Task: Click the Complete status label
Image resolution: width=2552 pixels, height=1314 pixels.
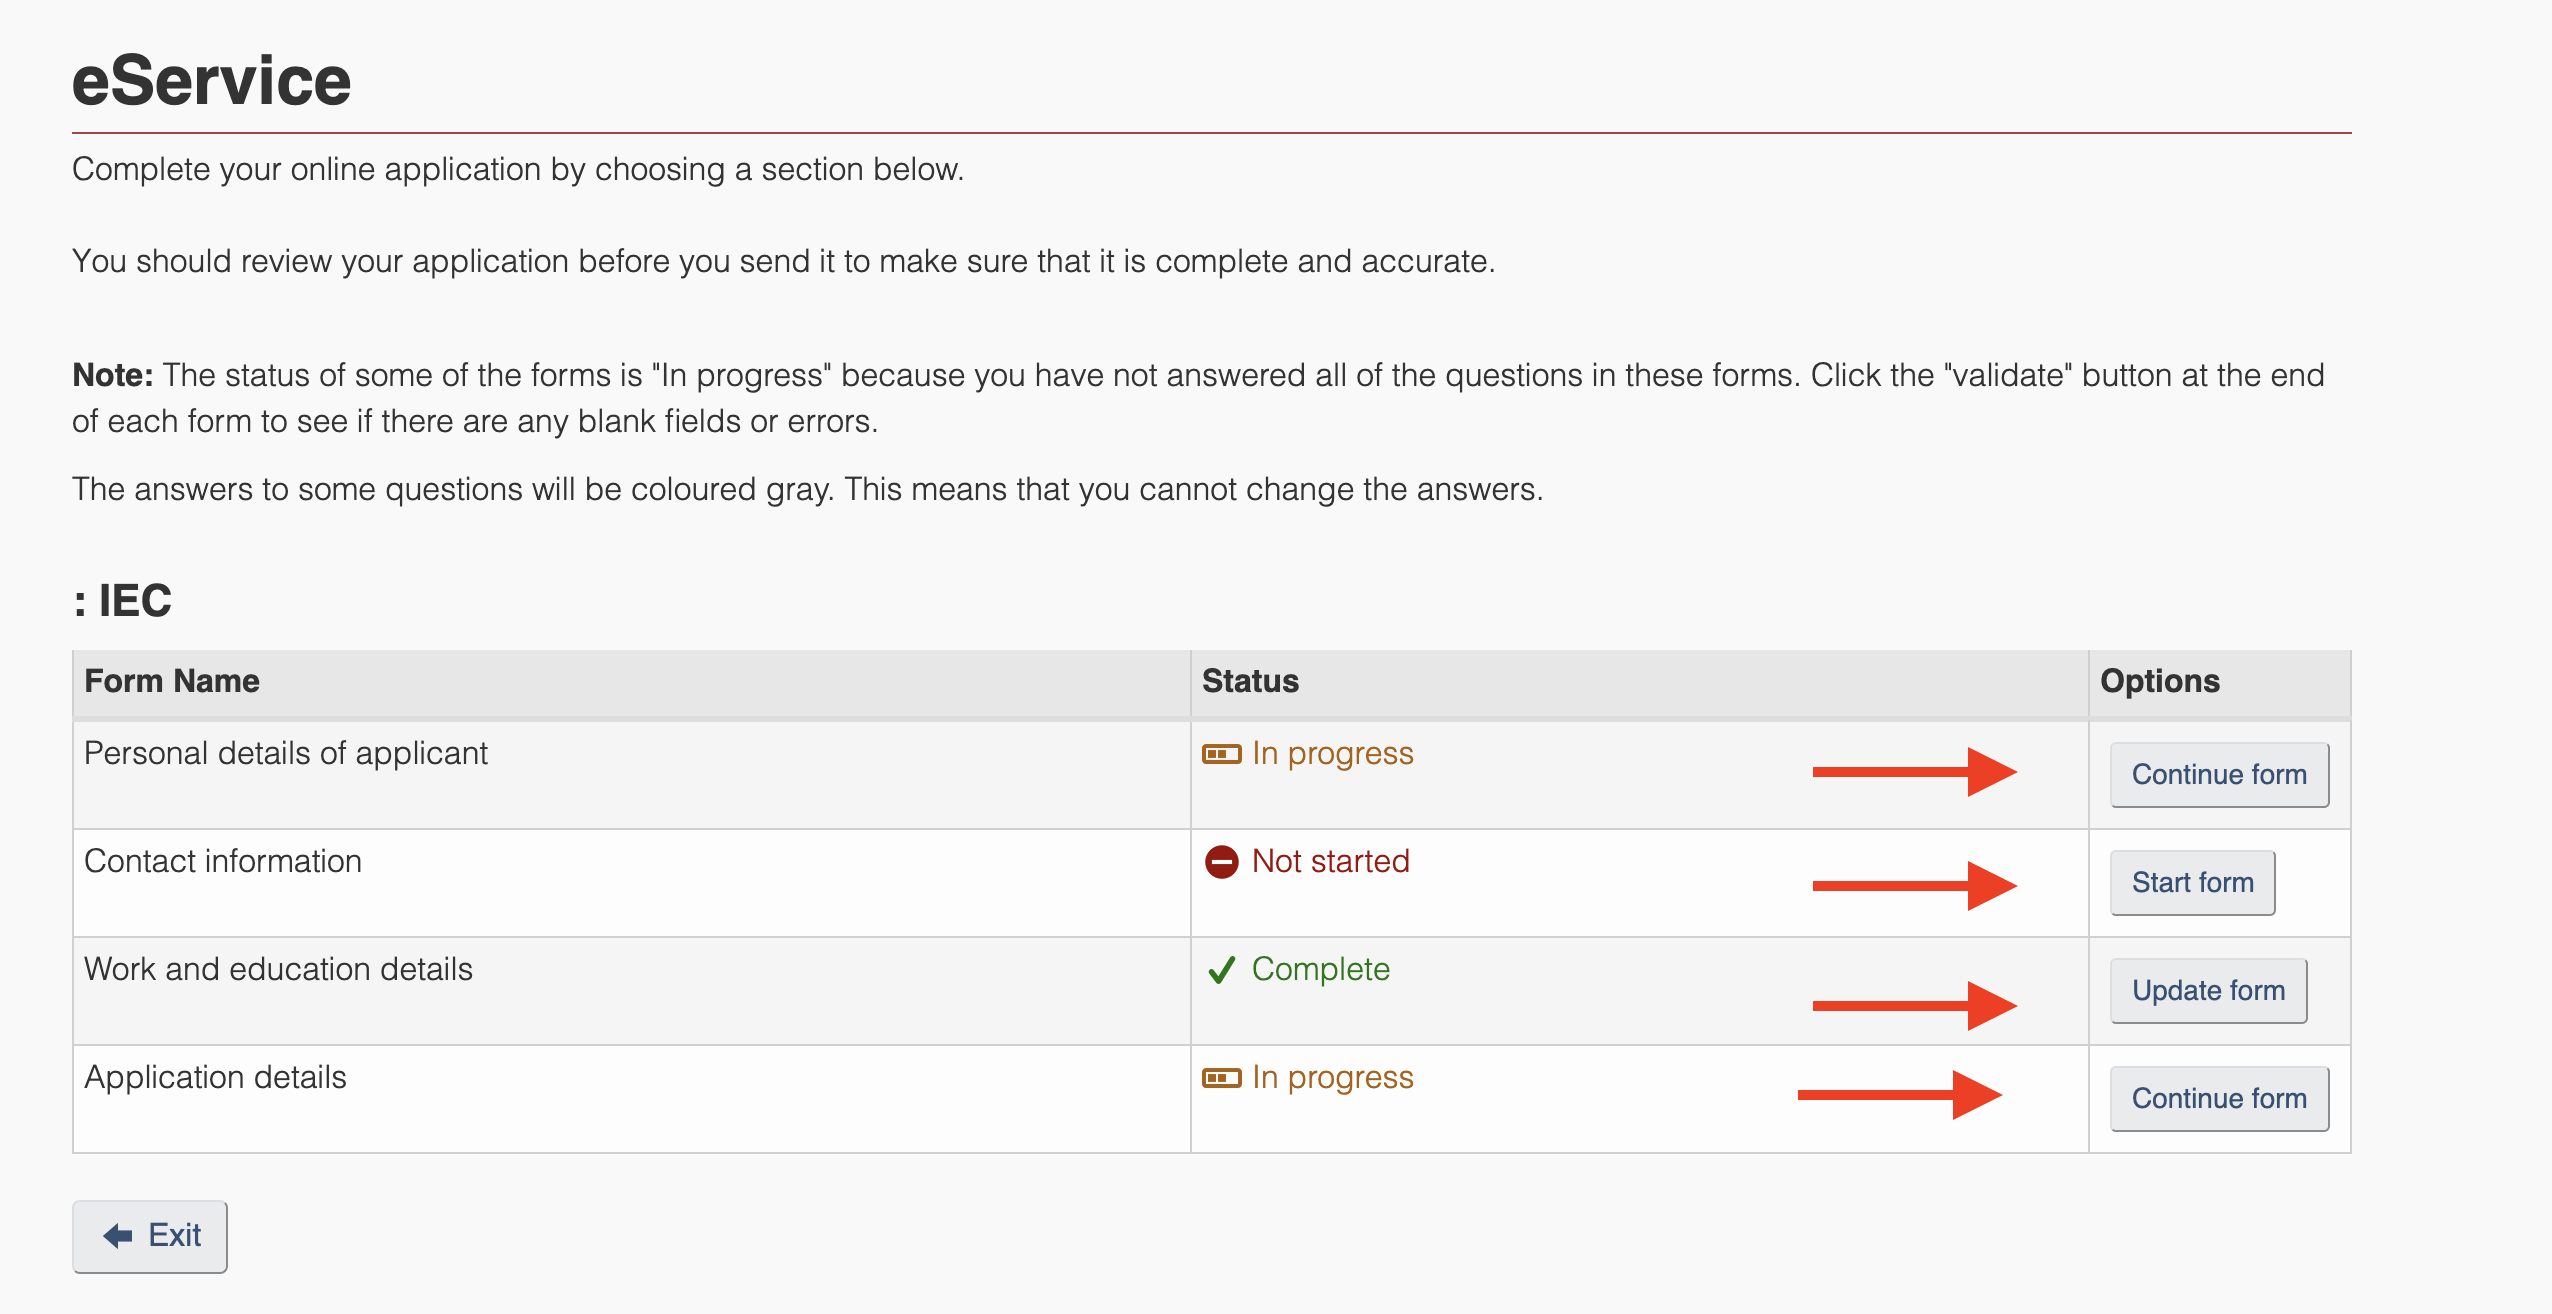Action: (x=1320, y=969)
